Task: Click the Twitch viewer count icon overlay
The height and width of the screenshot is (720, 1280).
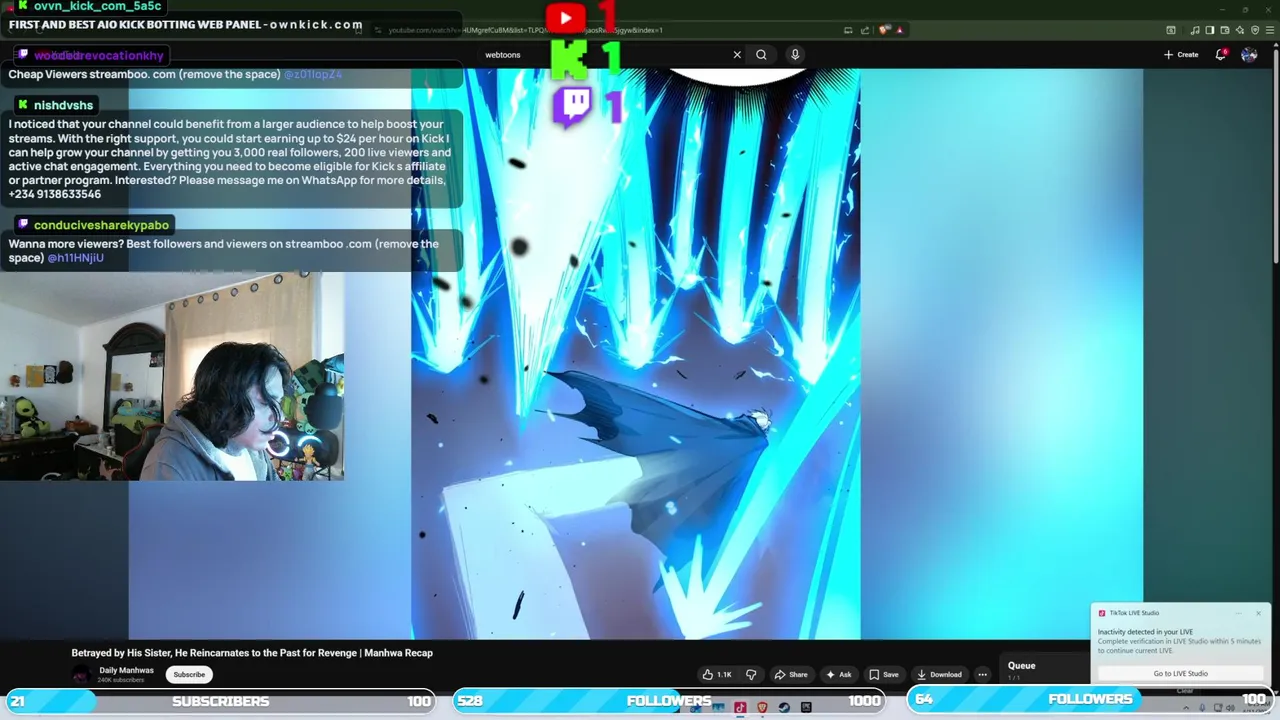Action: [572, 107]
